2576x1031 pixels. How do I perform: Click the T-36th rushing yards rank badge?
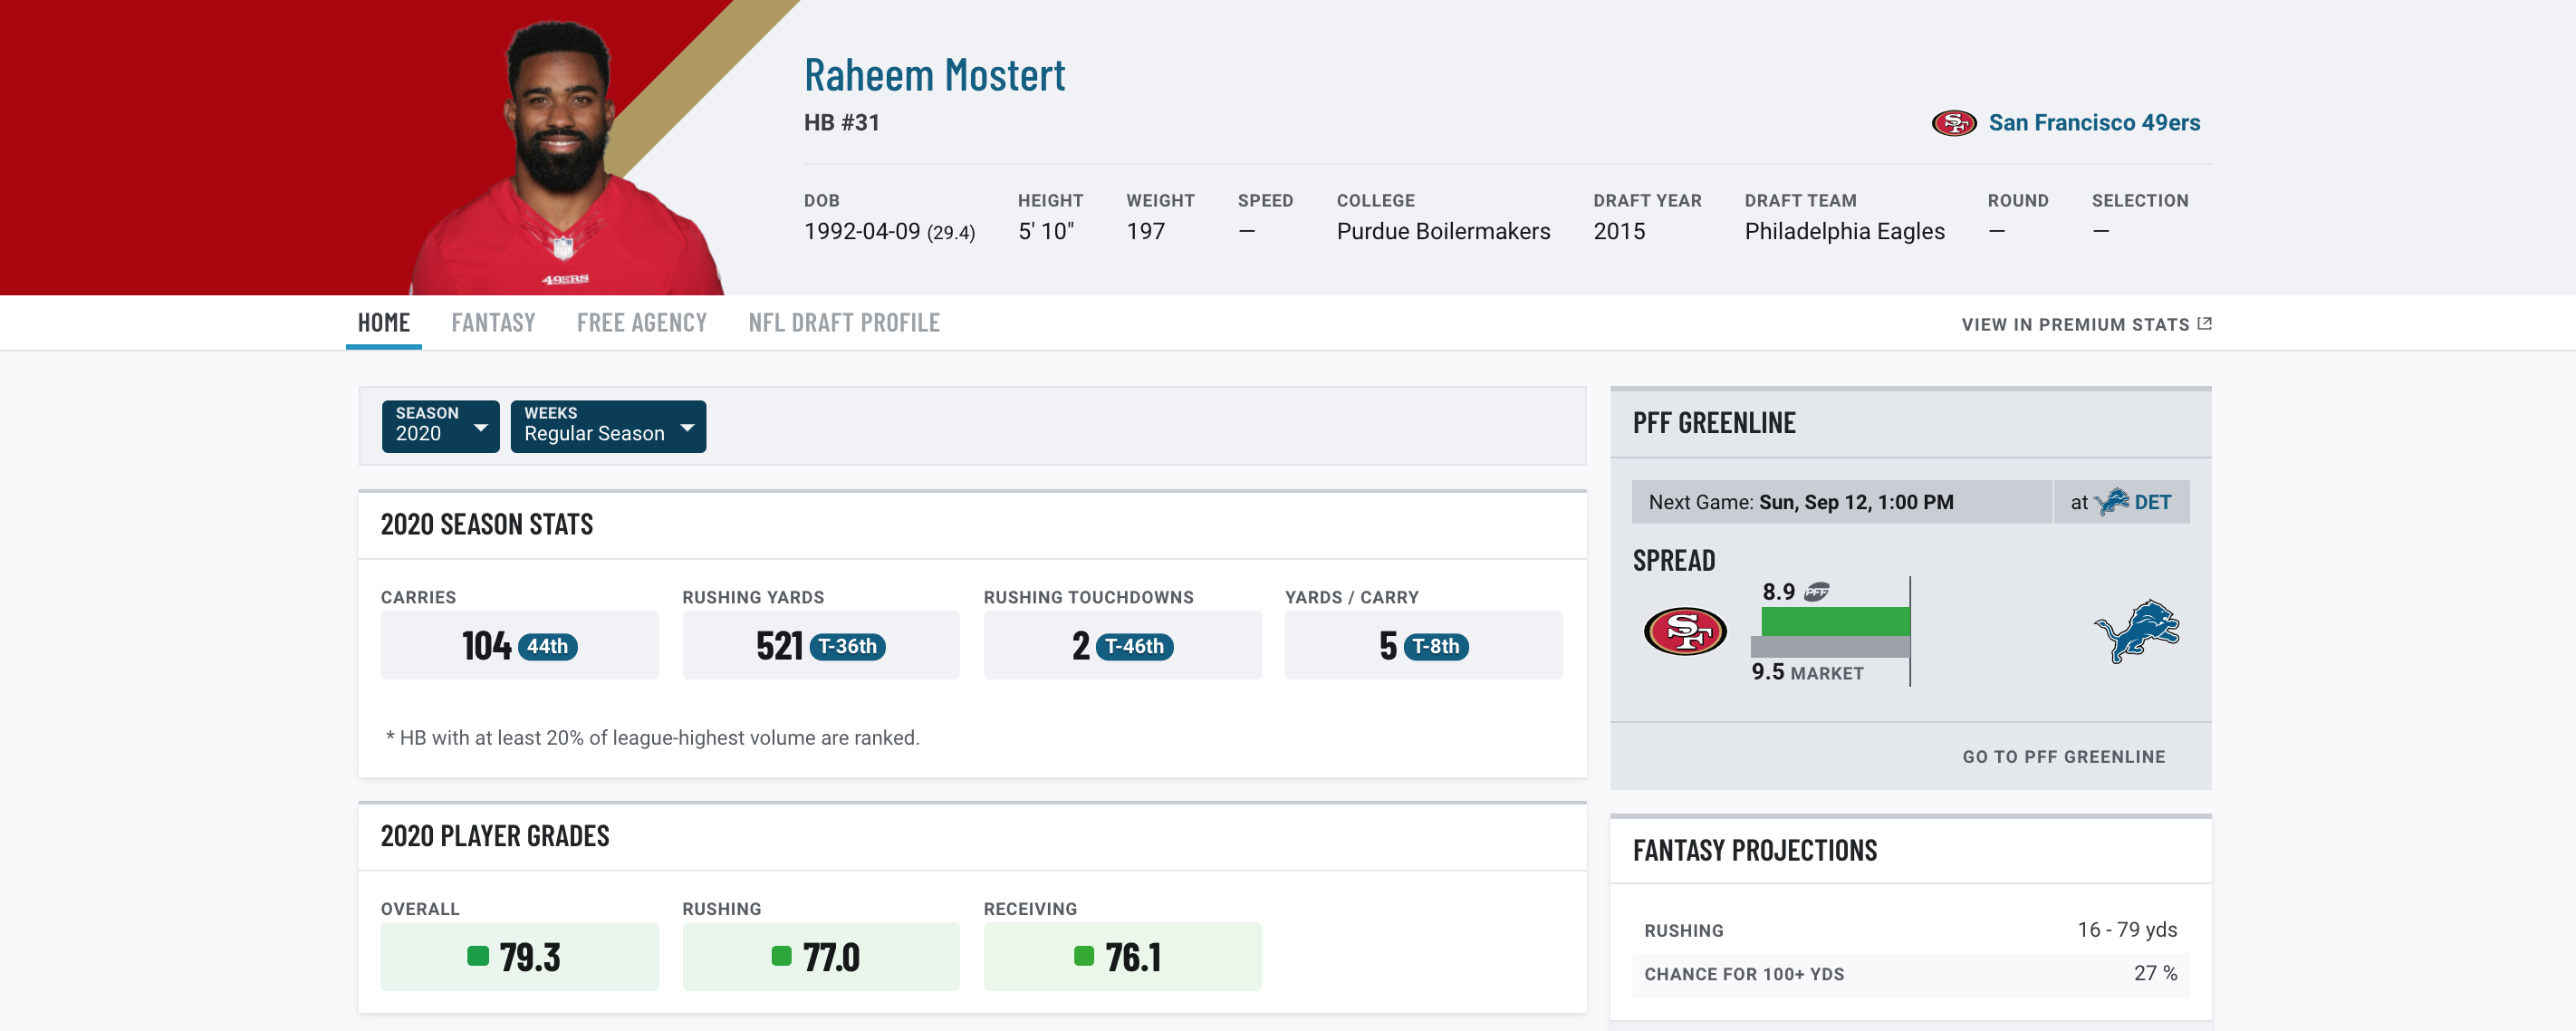[x=847, y=647]
